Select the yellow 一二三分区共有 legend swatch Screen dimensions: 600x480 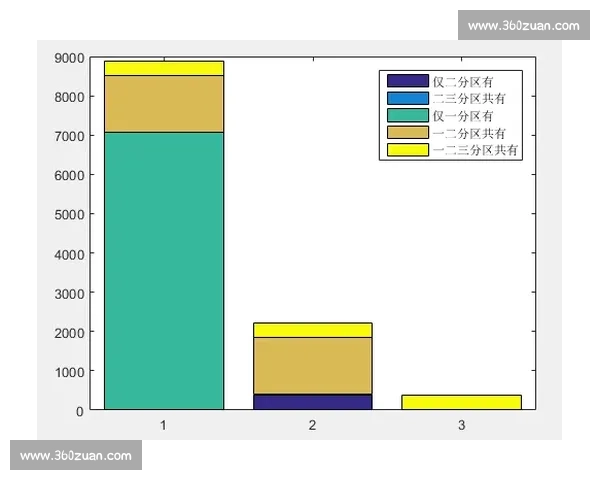pyautogui.click(x=405, y=149)
